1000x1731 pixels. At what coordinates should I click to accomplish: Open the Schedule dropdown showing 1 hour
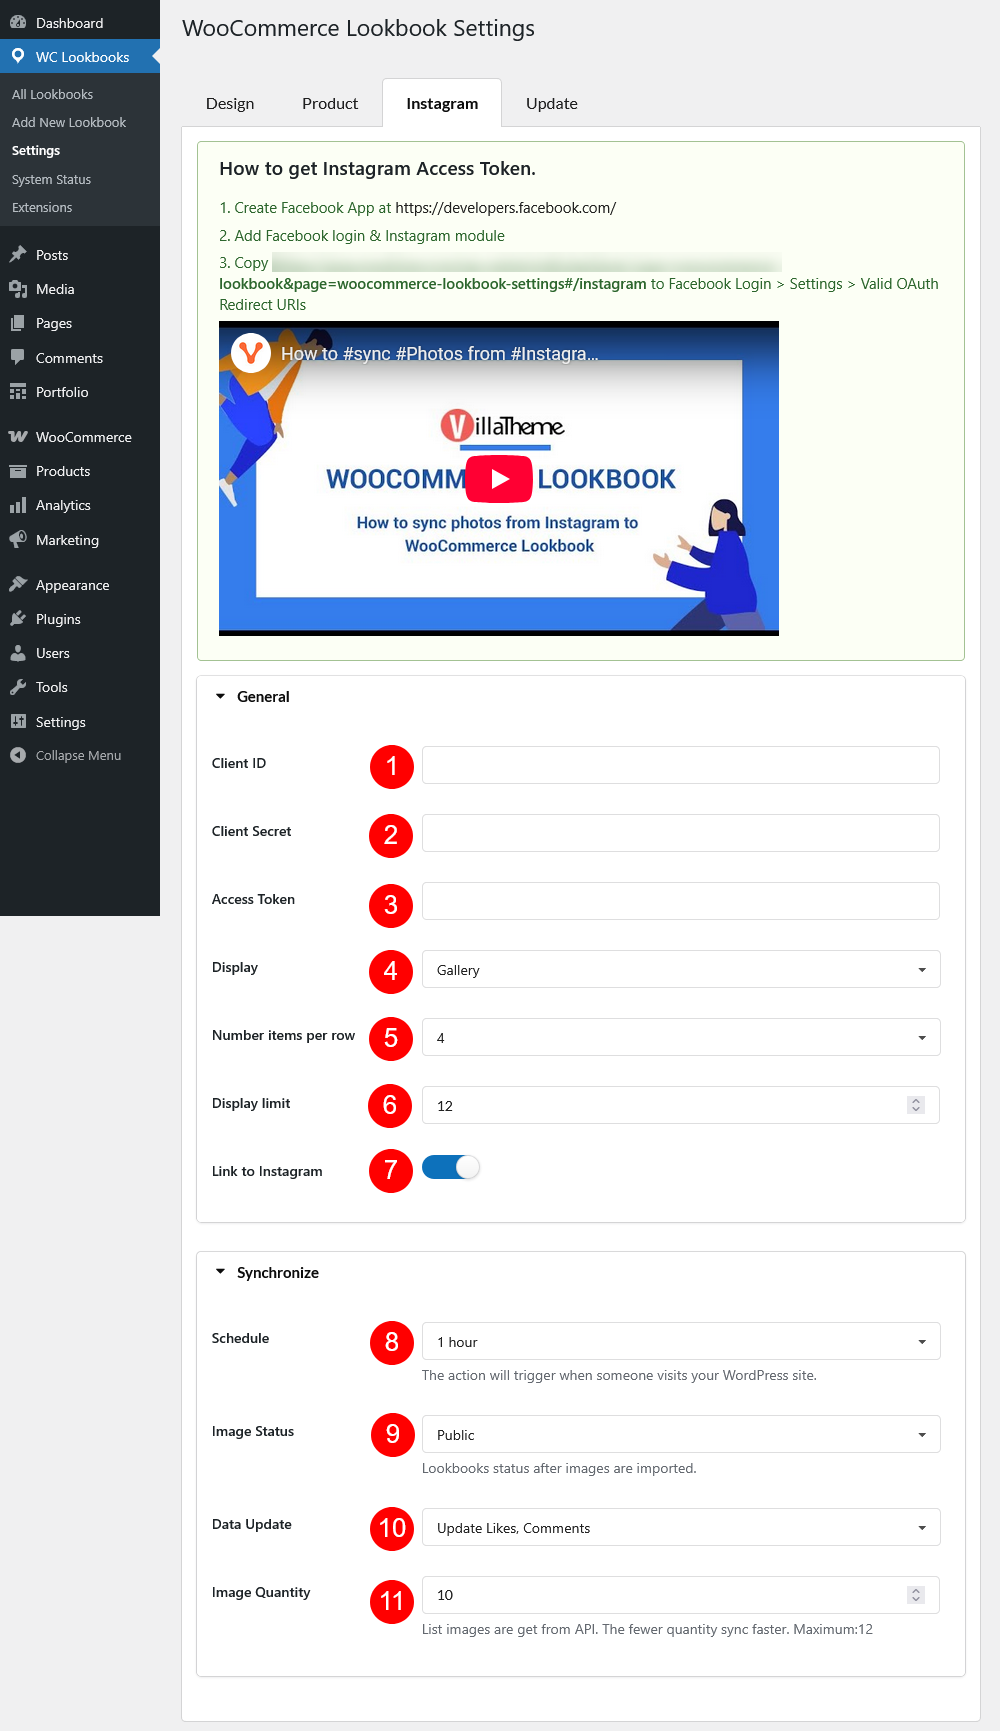(x=681, y=1341)
